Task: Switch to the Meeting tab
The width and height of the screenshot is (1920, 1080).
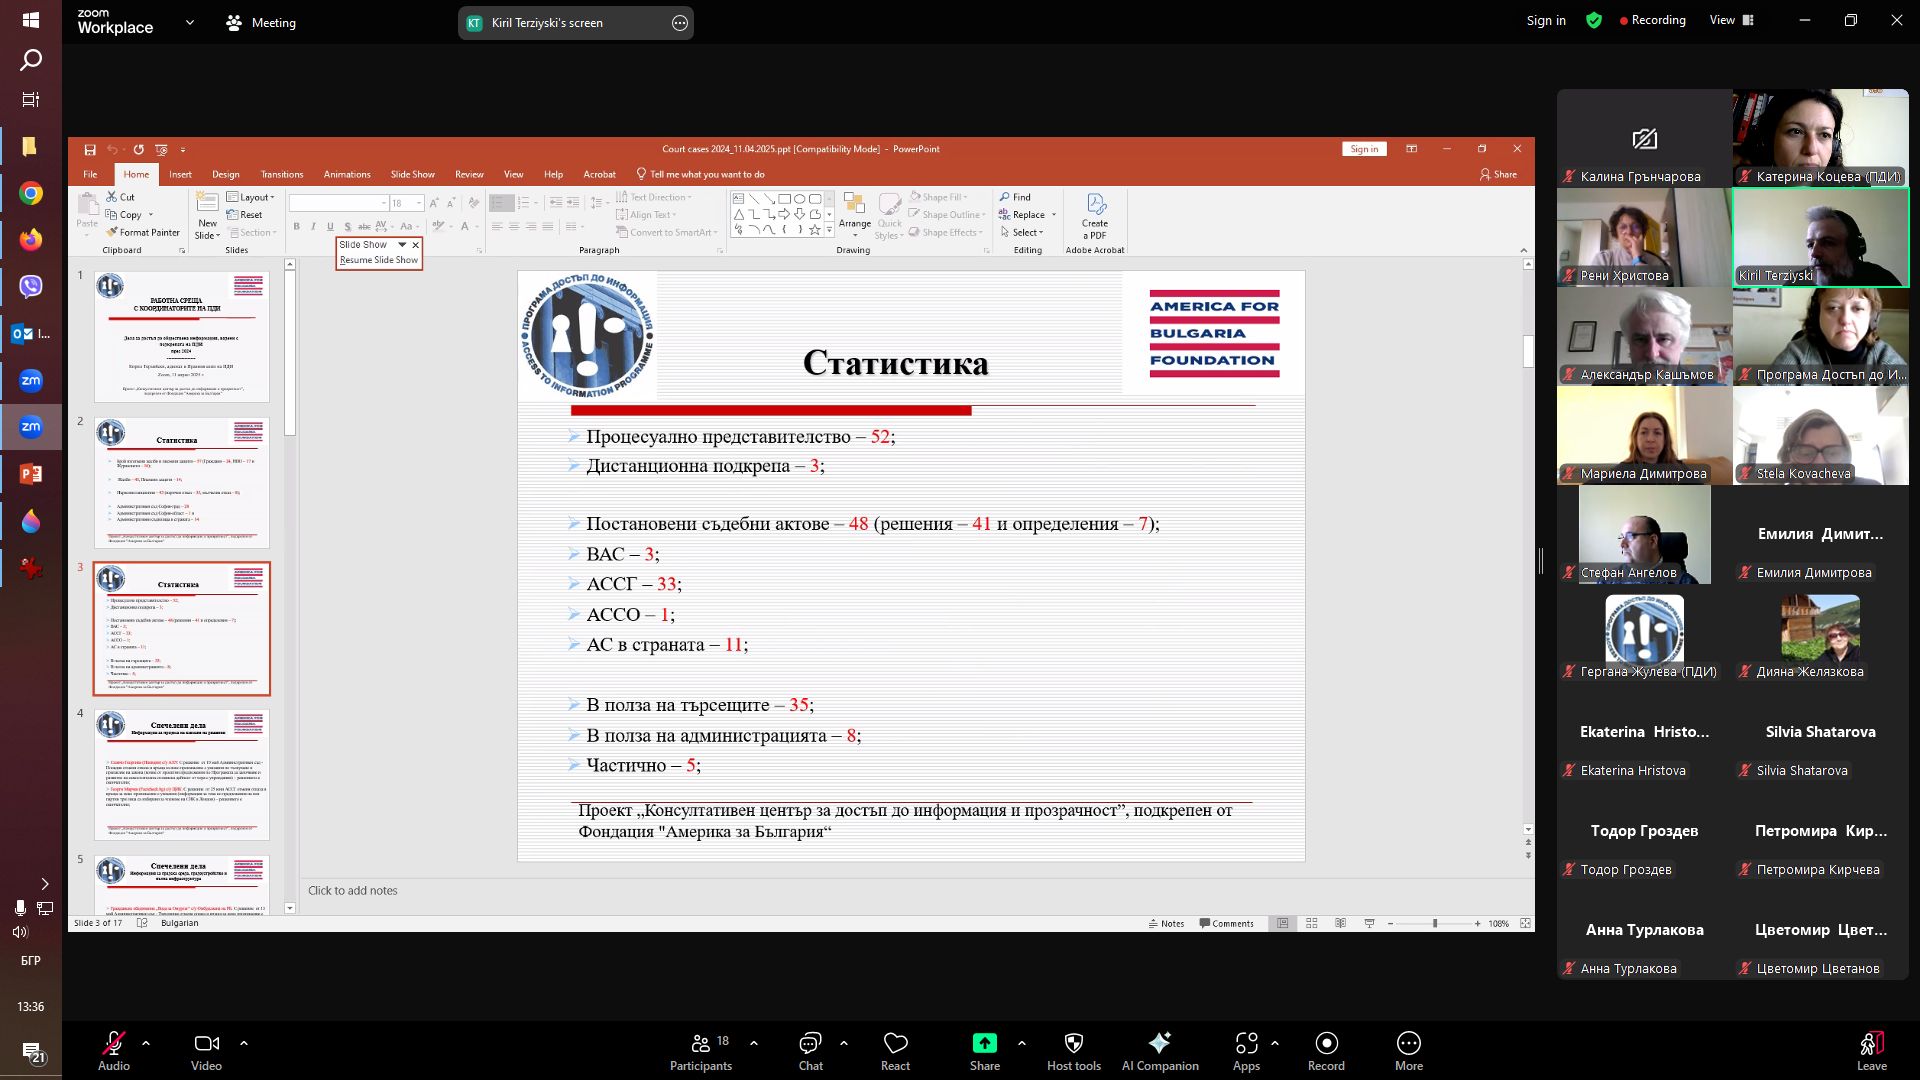Action: click(261, 22)
